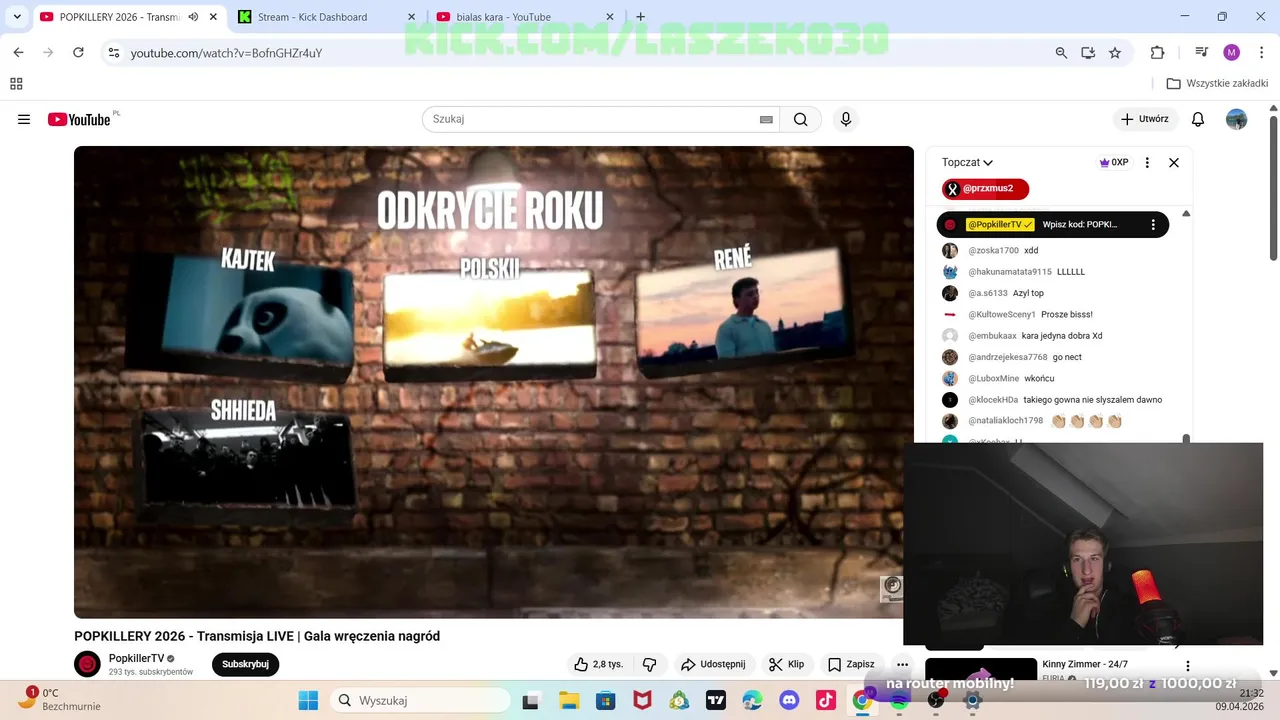
Task: Open YouTube notifications bell
Action: [1198, 119]
